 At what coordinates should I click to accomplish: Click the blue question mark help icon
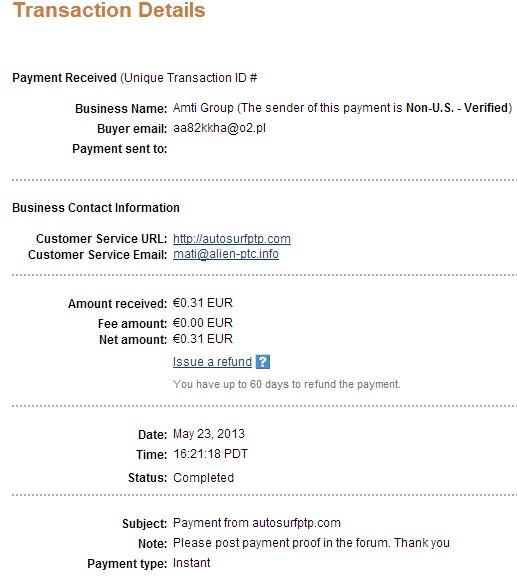[x=263, y=362]
